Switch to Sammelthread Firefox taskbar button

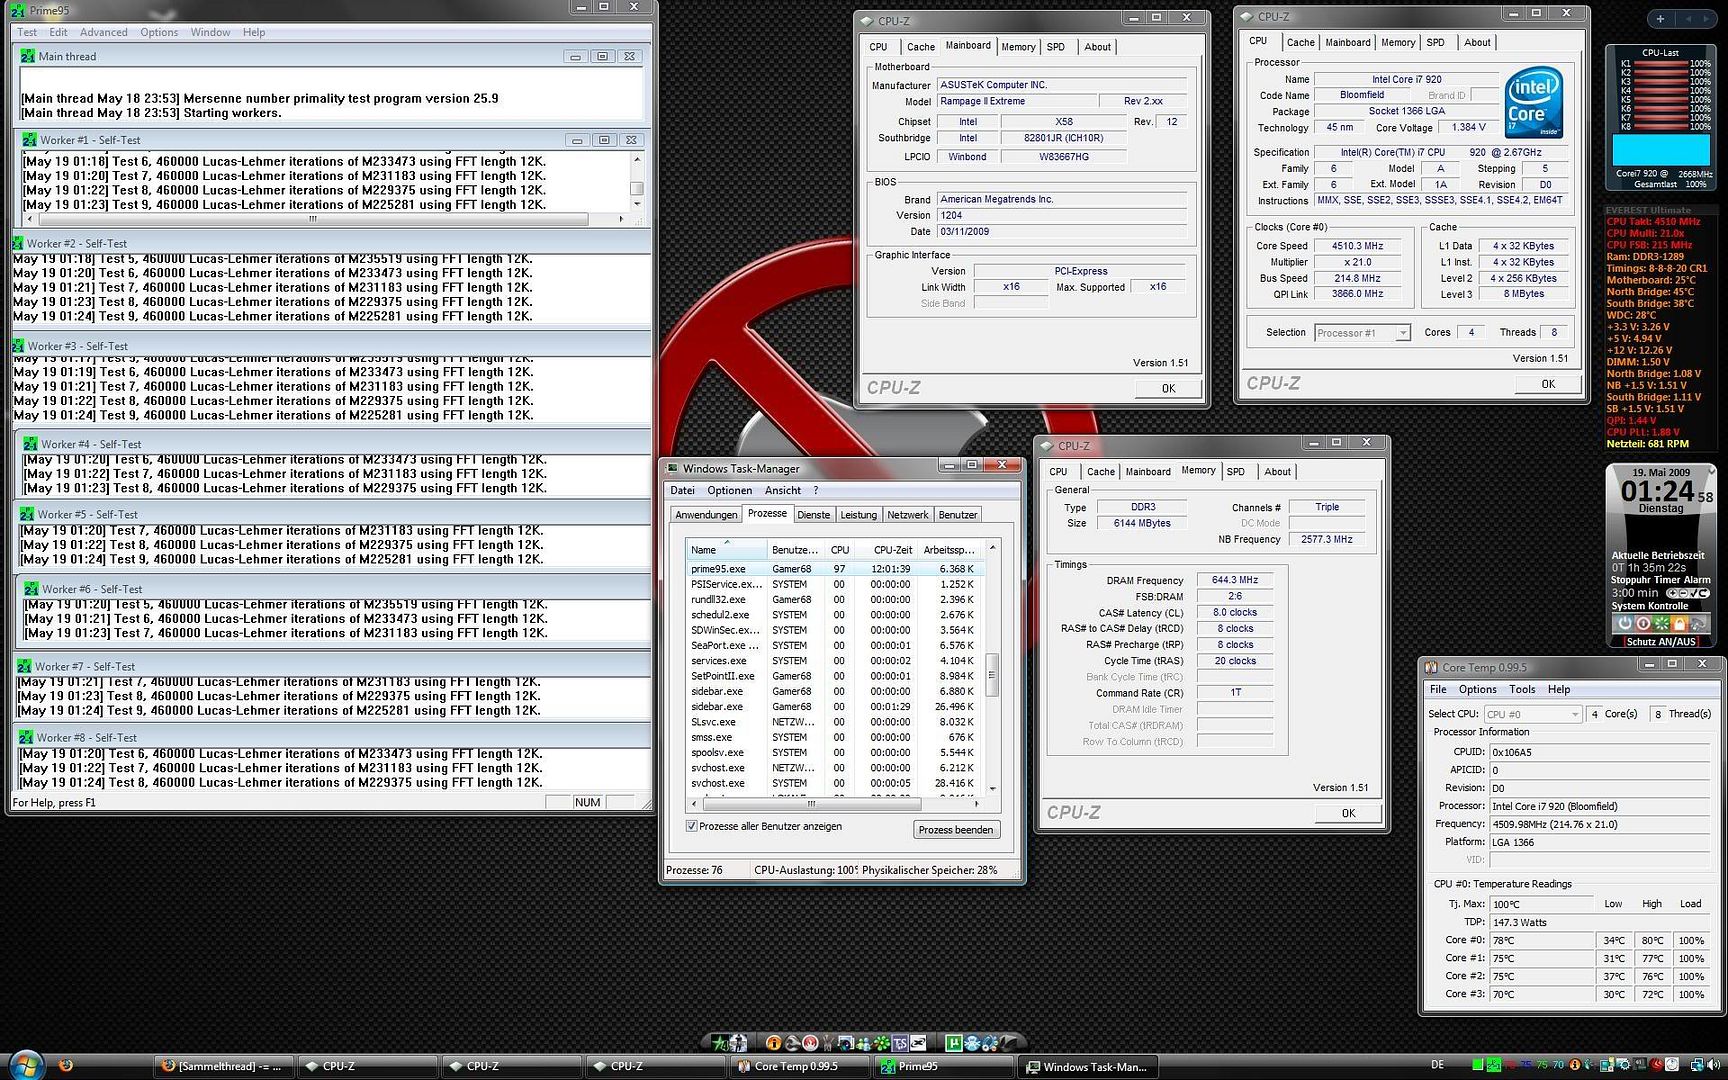pos(225,1066)
